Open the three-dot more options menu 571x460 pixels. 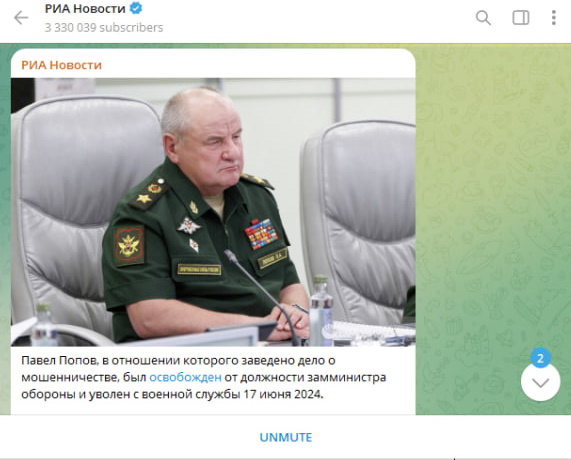(554, 17)
